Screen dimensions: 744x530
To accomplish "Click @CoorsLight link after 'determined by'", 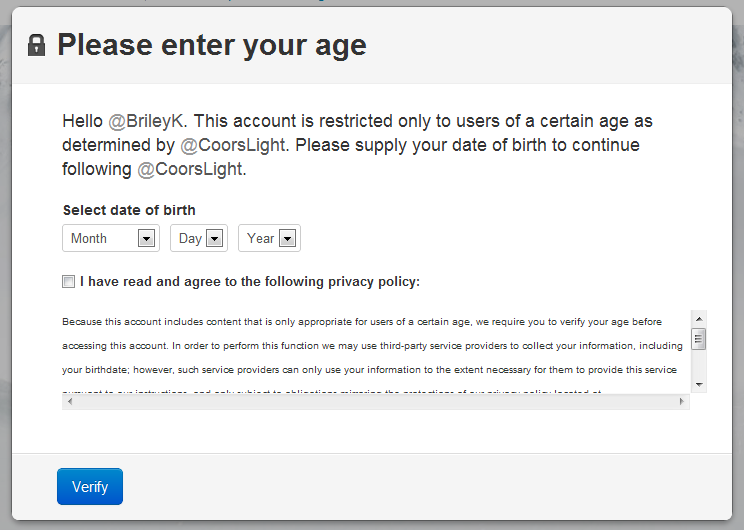I will coord(234,145).
